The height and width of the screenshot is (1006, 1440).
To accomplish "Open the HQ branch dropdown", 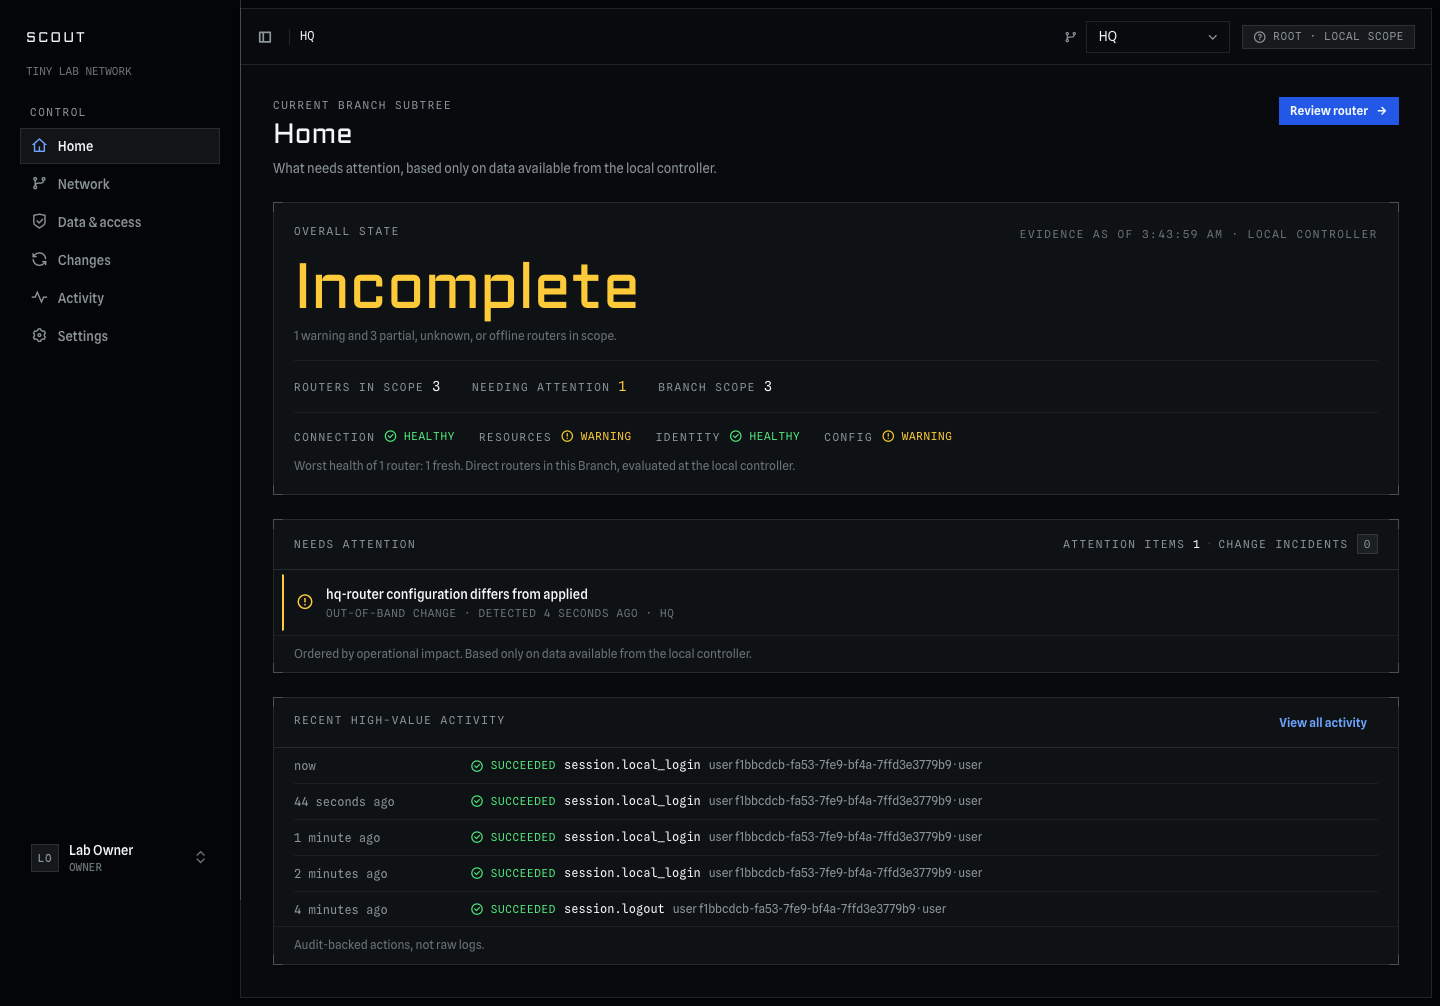I will tap(1157, 37).
